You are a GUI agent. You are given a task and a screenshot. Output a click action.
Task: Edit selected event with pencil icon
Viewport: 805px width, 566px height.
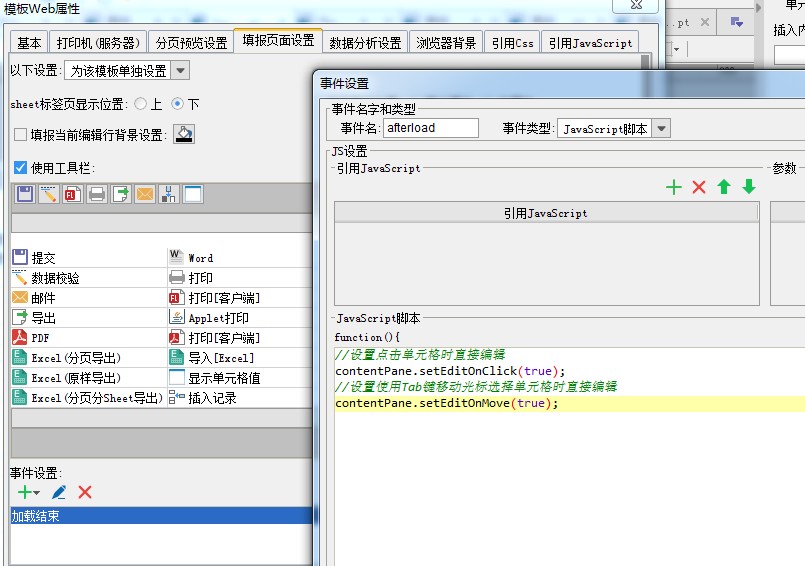(x=59, y=492)
